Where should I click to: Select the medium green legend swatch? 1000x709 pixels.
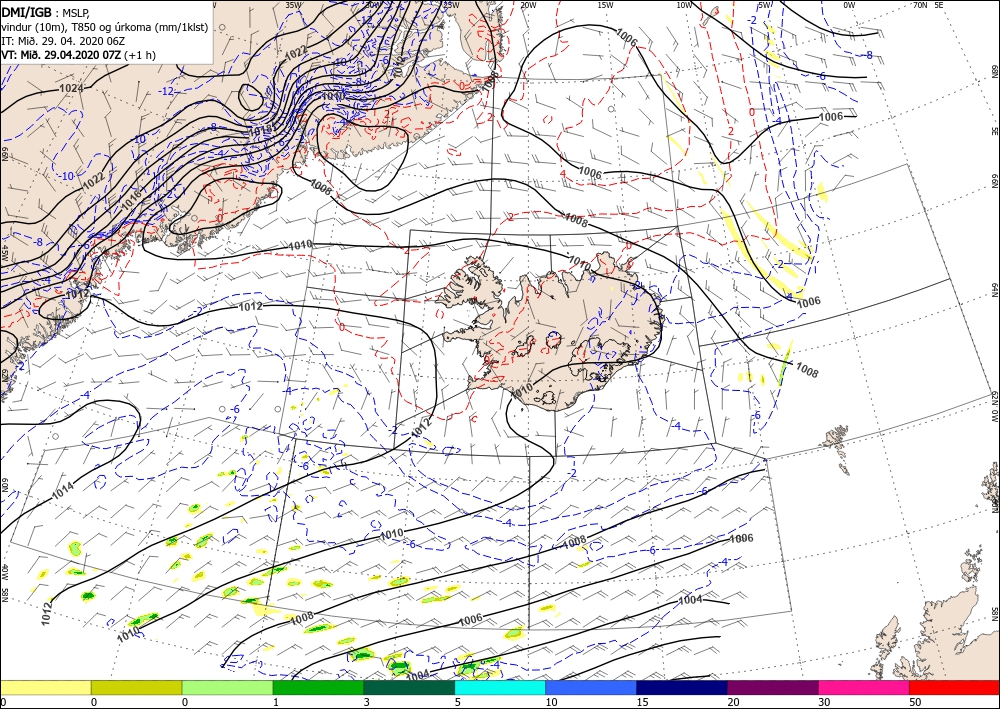click(x=318, y=687)
